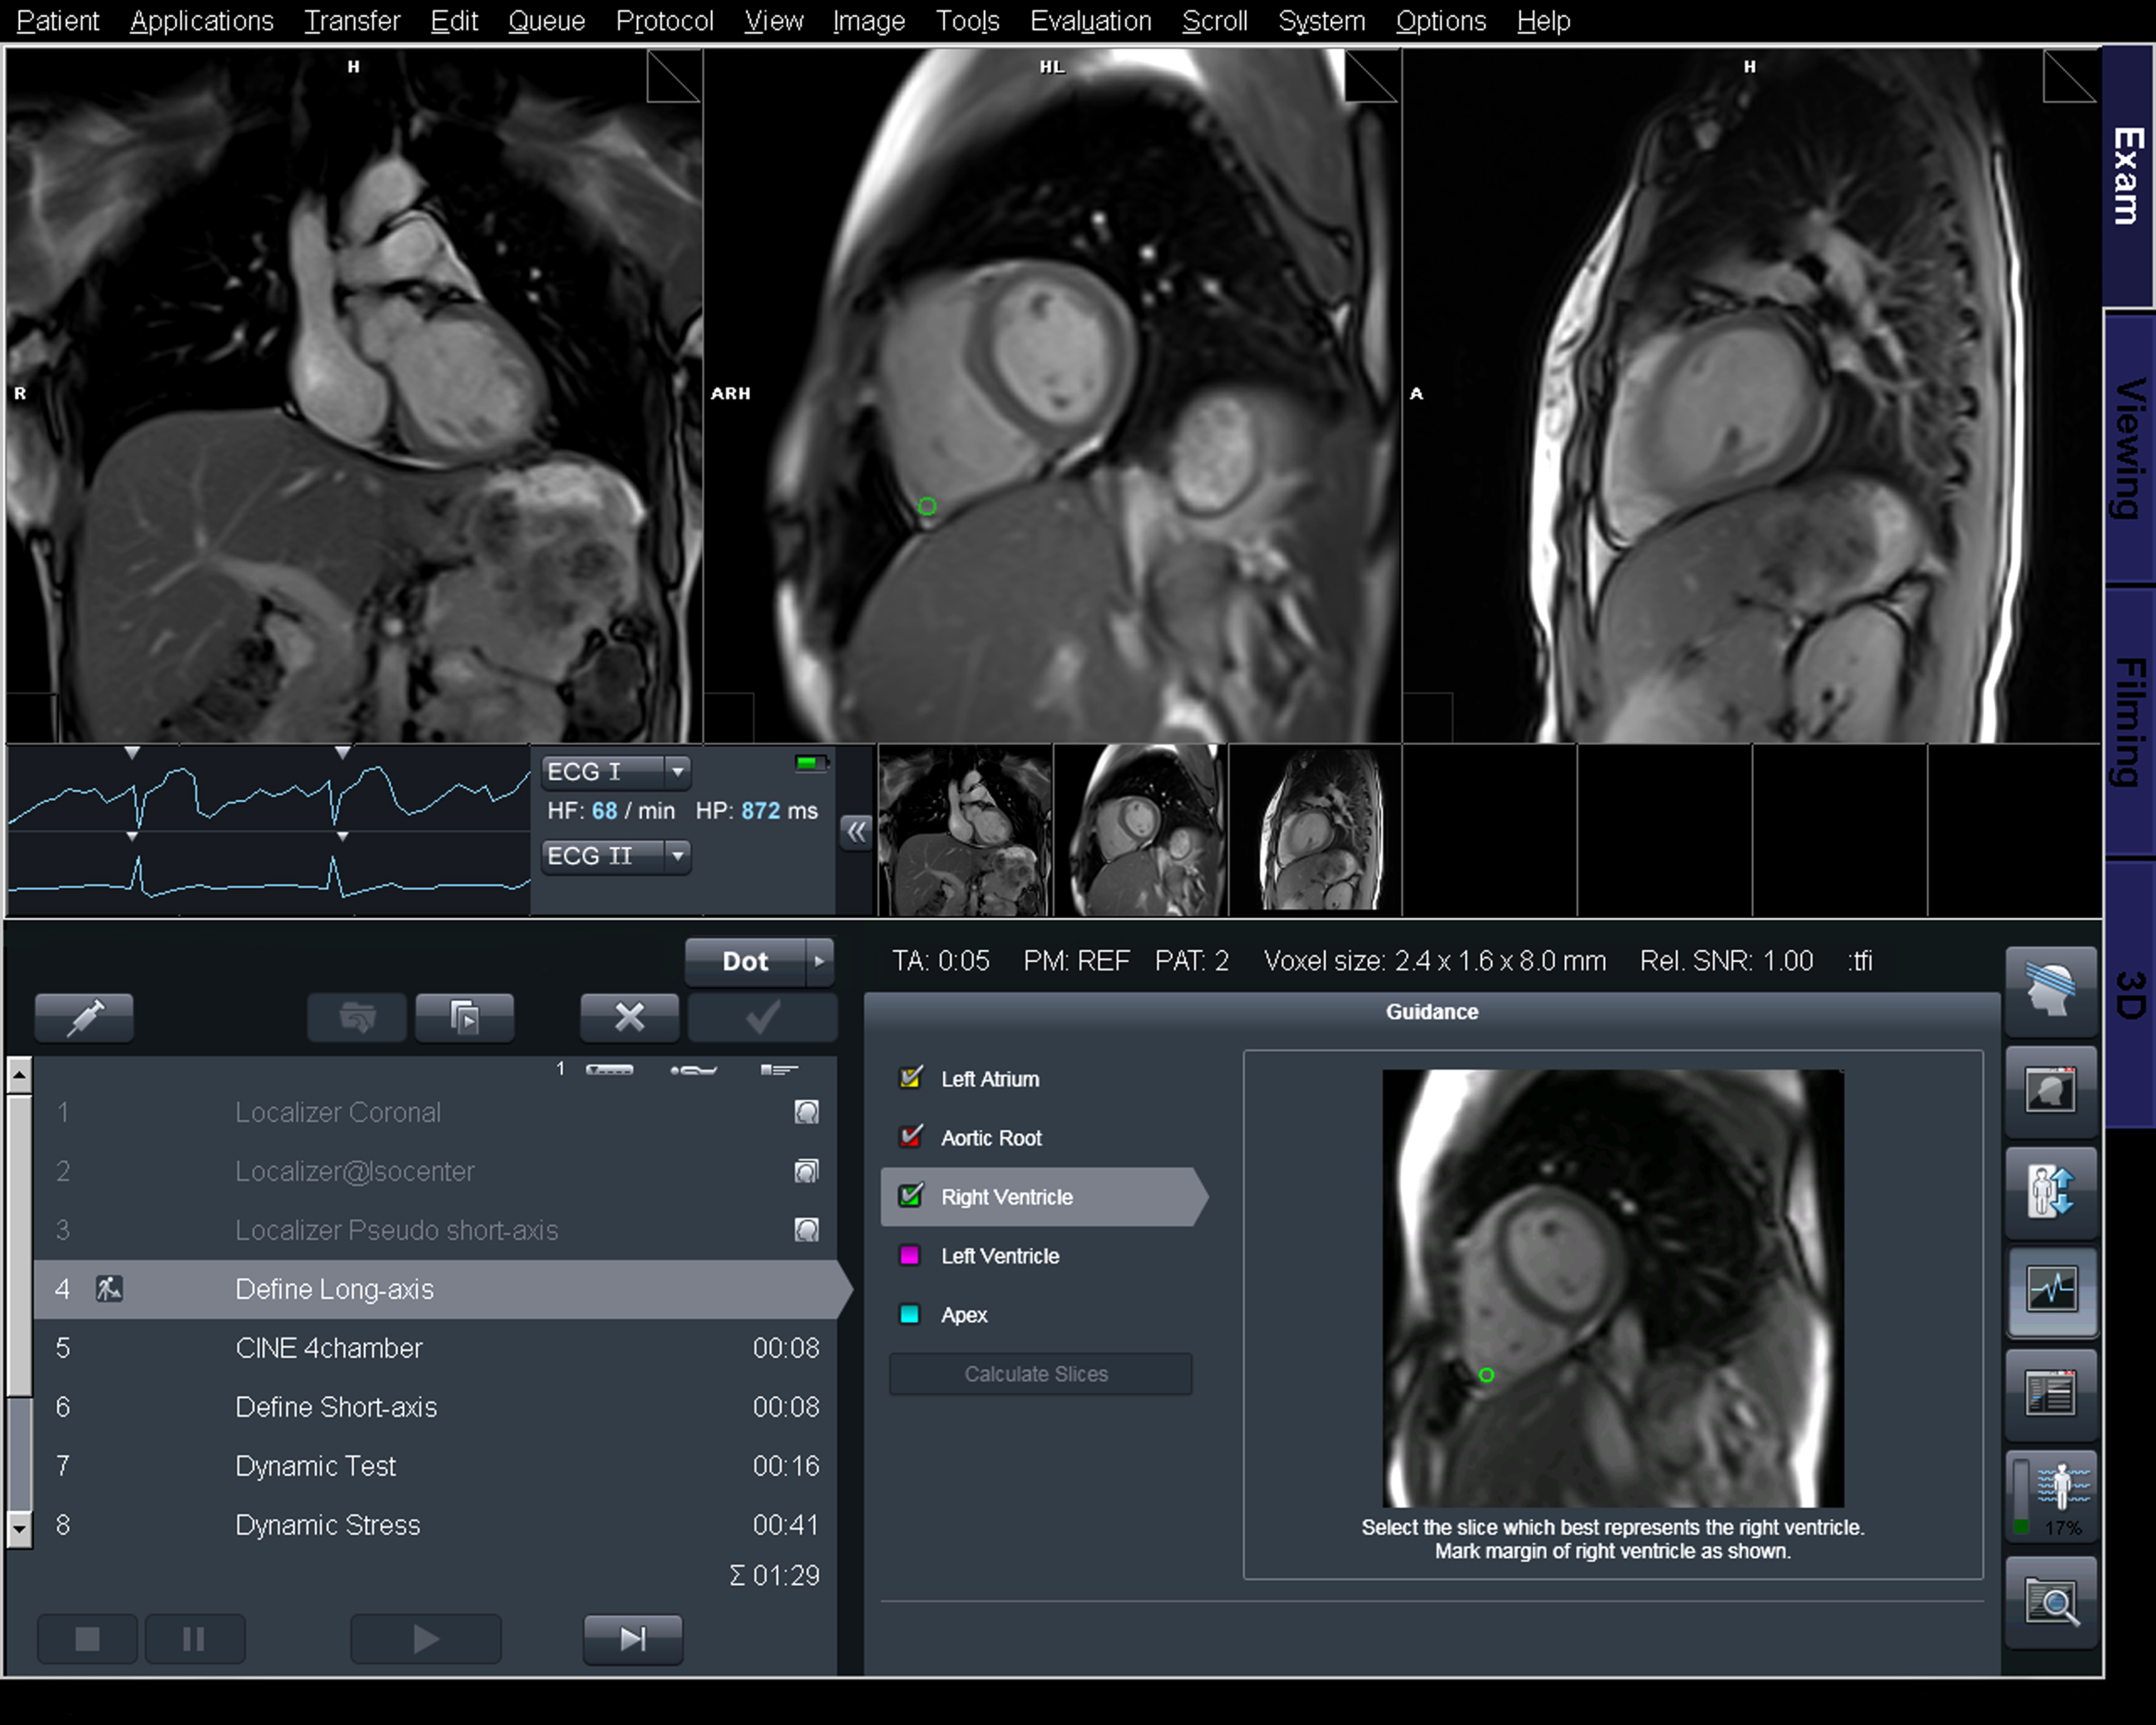Toggle the Right Ventricle checkbox
The width and height of the screenshot is (2156, 1725).
(910, 1196)
